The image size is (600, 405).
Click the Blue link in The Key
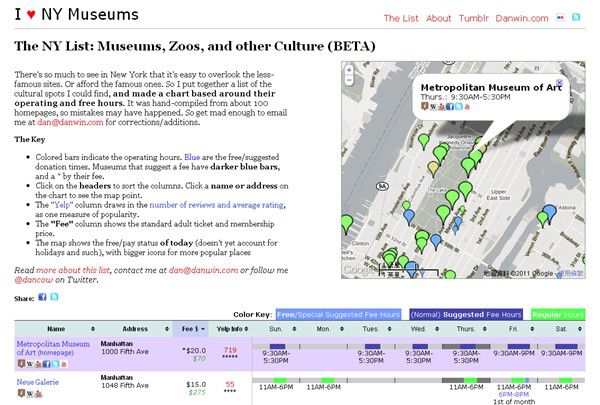tap(192, 157)
